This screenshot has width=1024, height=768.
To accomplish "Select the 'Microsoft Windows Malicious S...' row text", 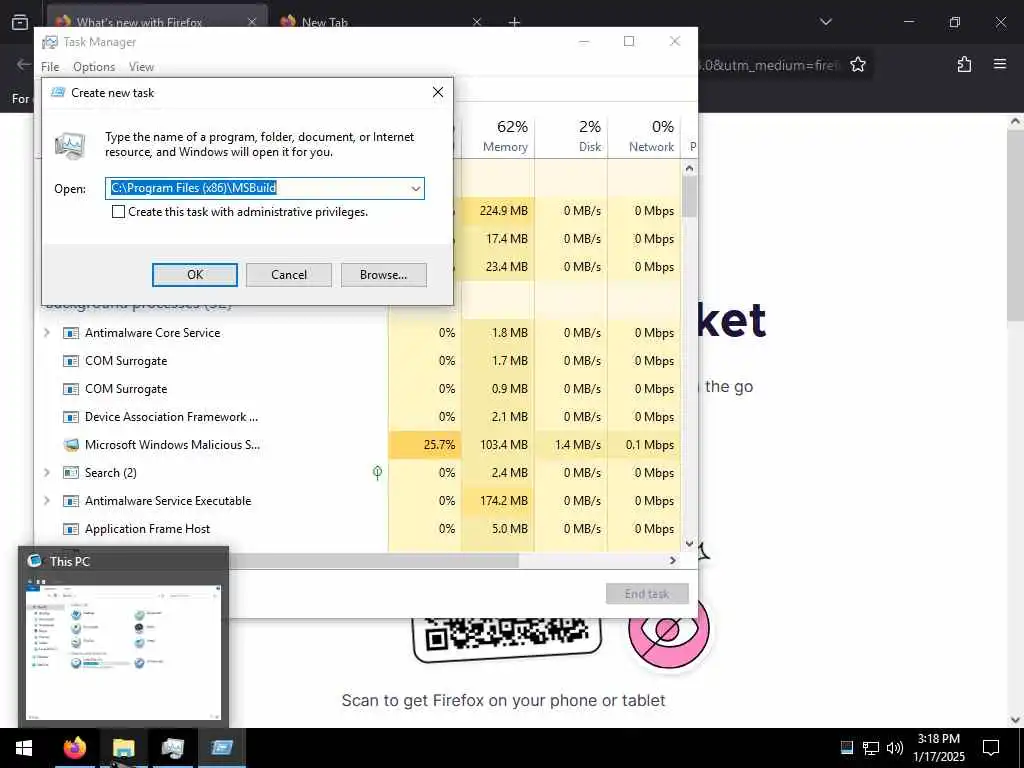I will point(172,445).
